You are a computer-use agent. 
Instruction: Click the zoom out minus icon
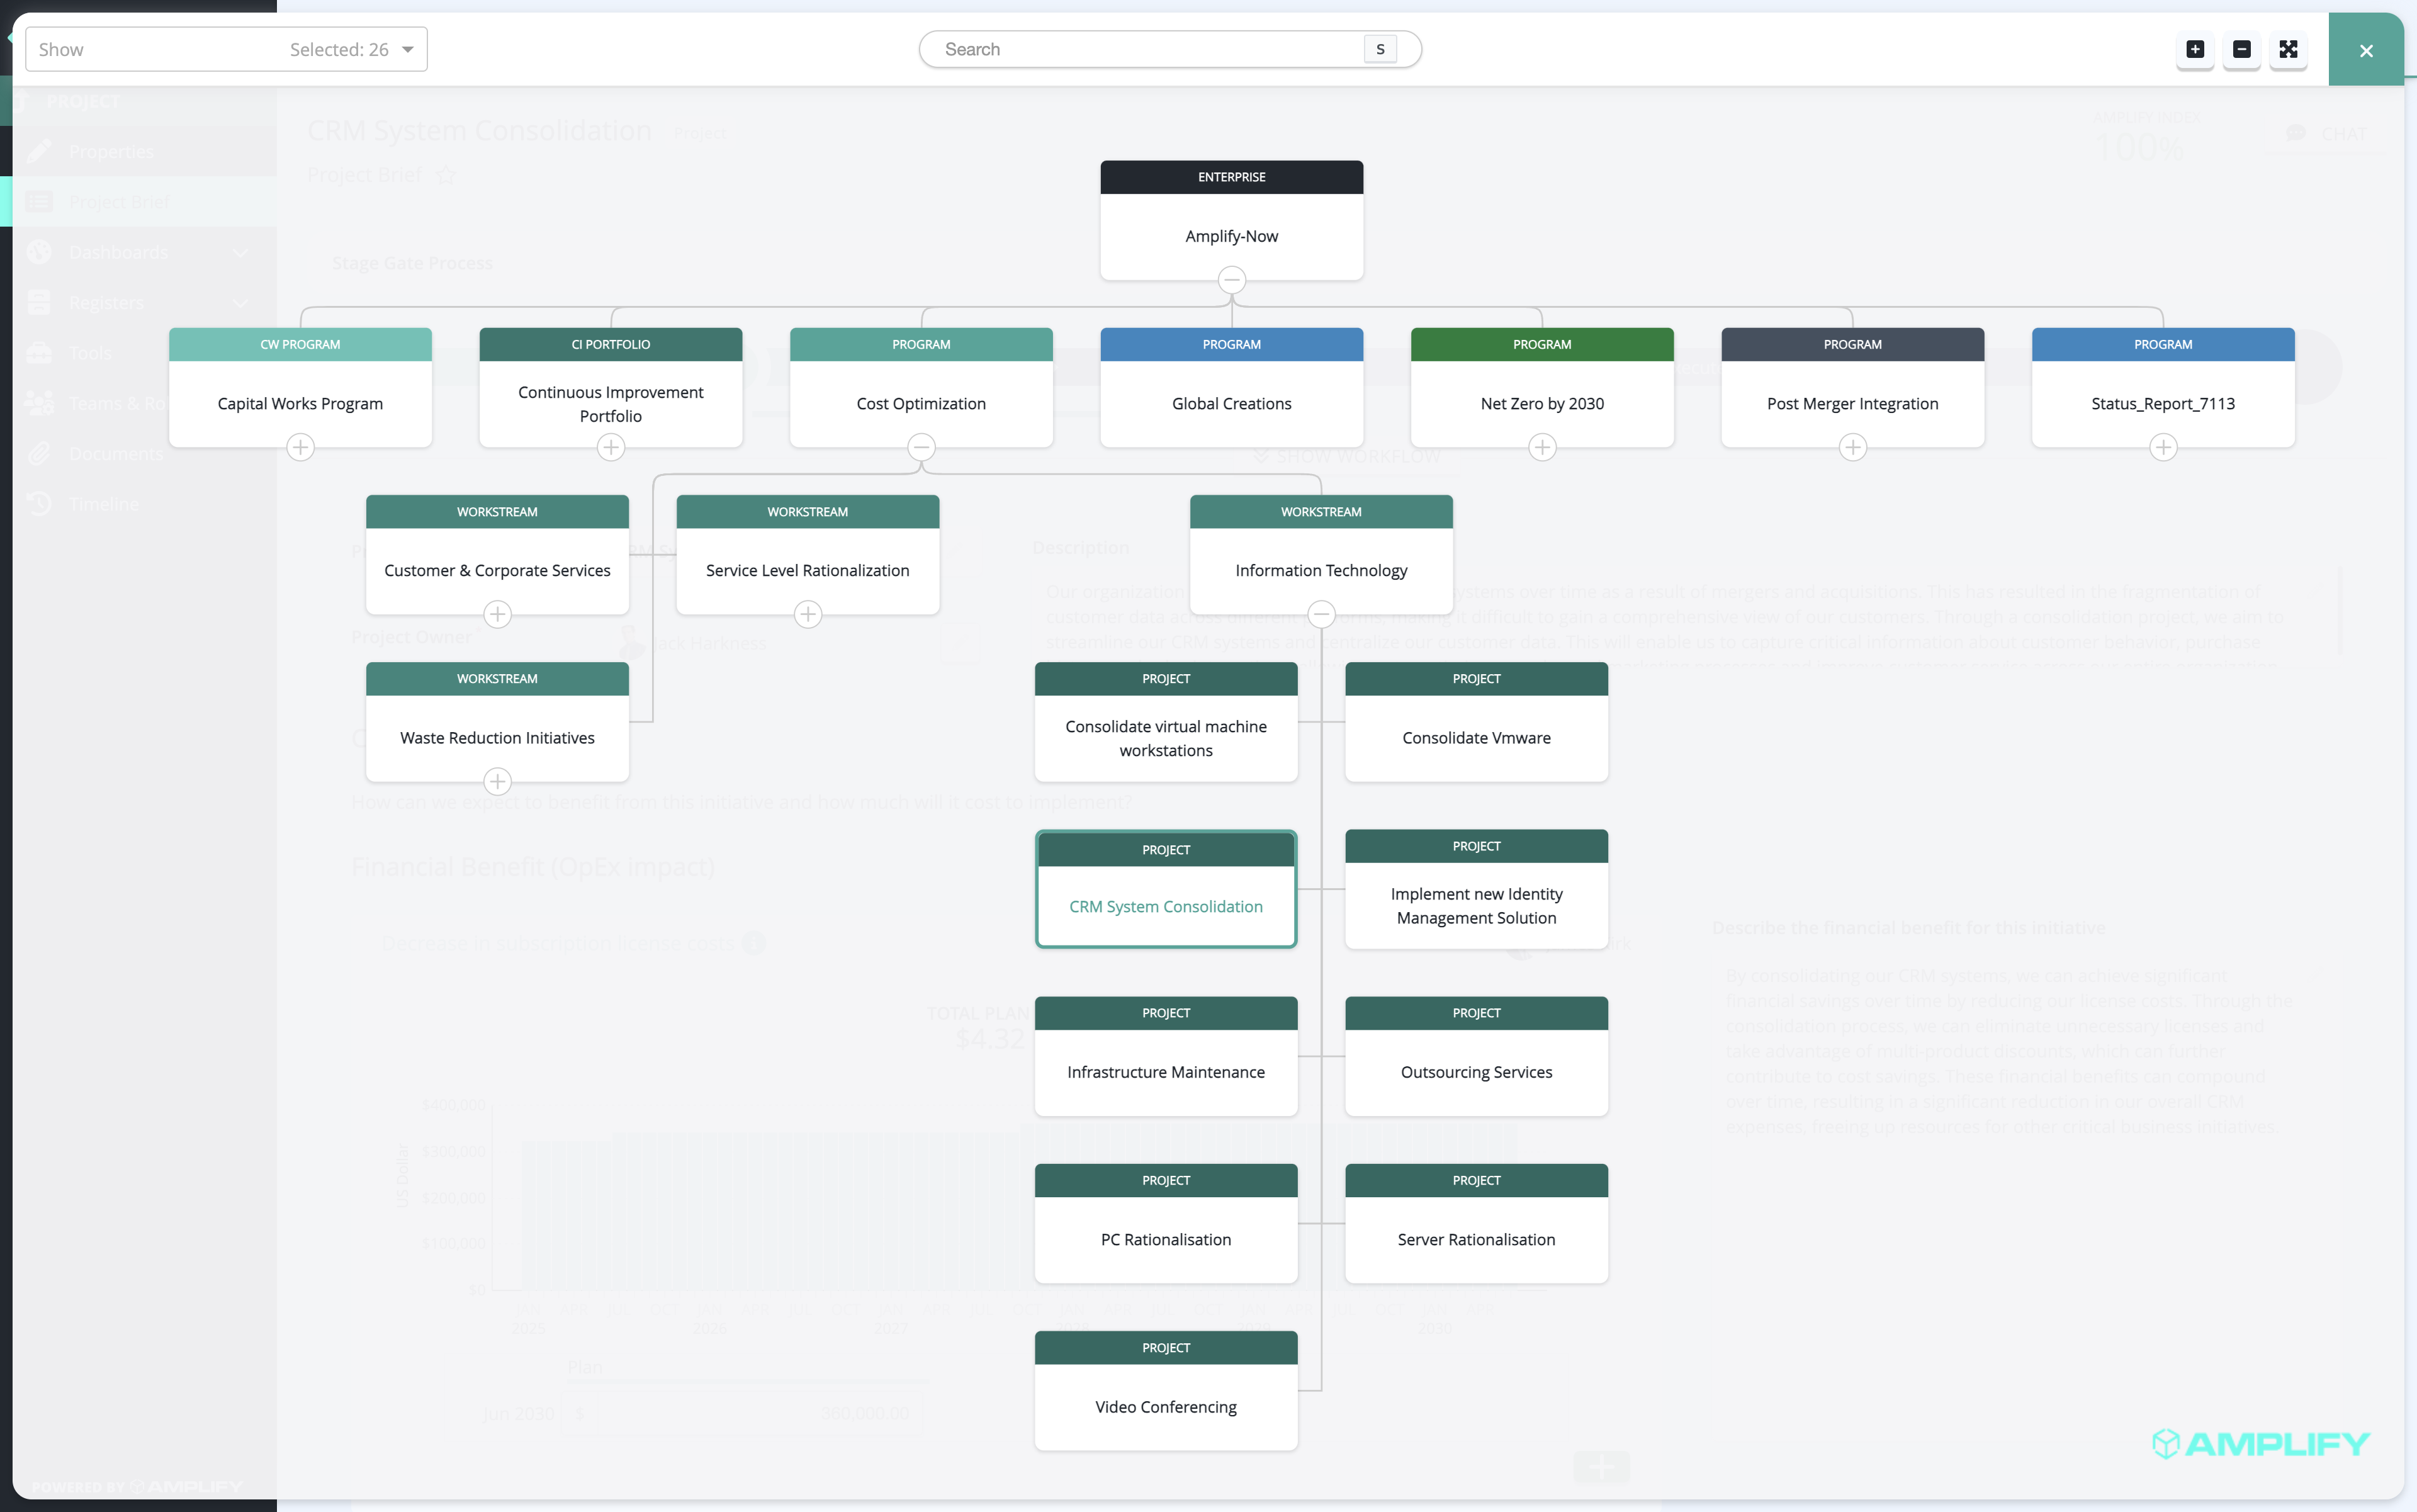2242,49
